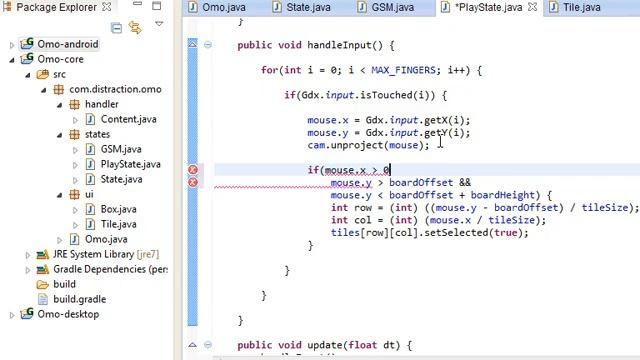Viewport: 640px width, 360px height.
Task: Expand Omo.java tree node arrow
Action: point(60,240)
